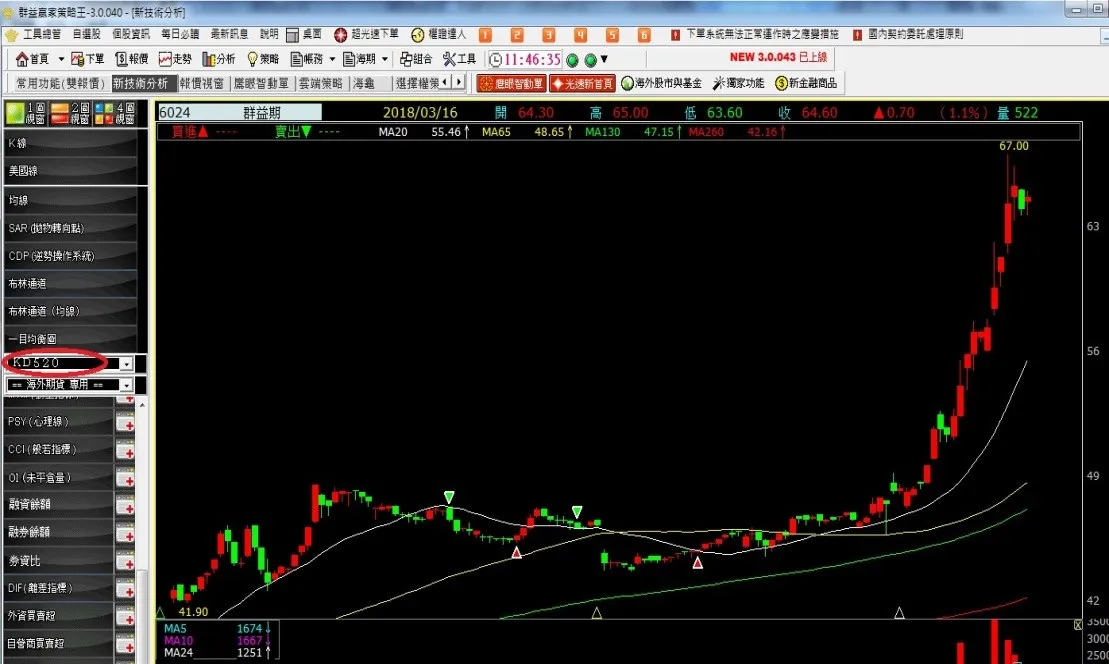Open the 報價 quotes icon
The width and height of the screenshot is (1109, 664).
coord(132,59)
